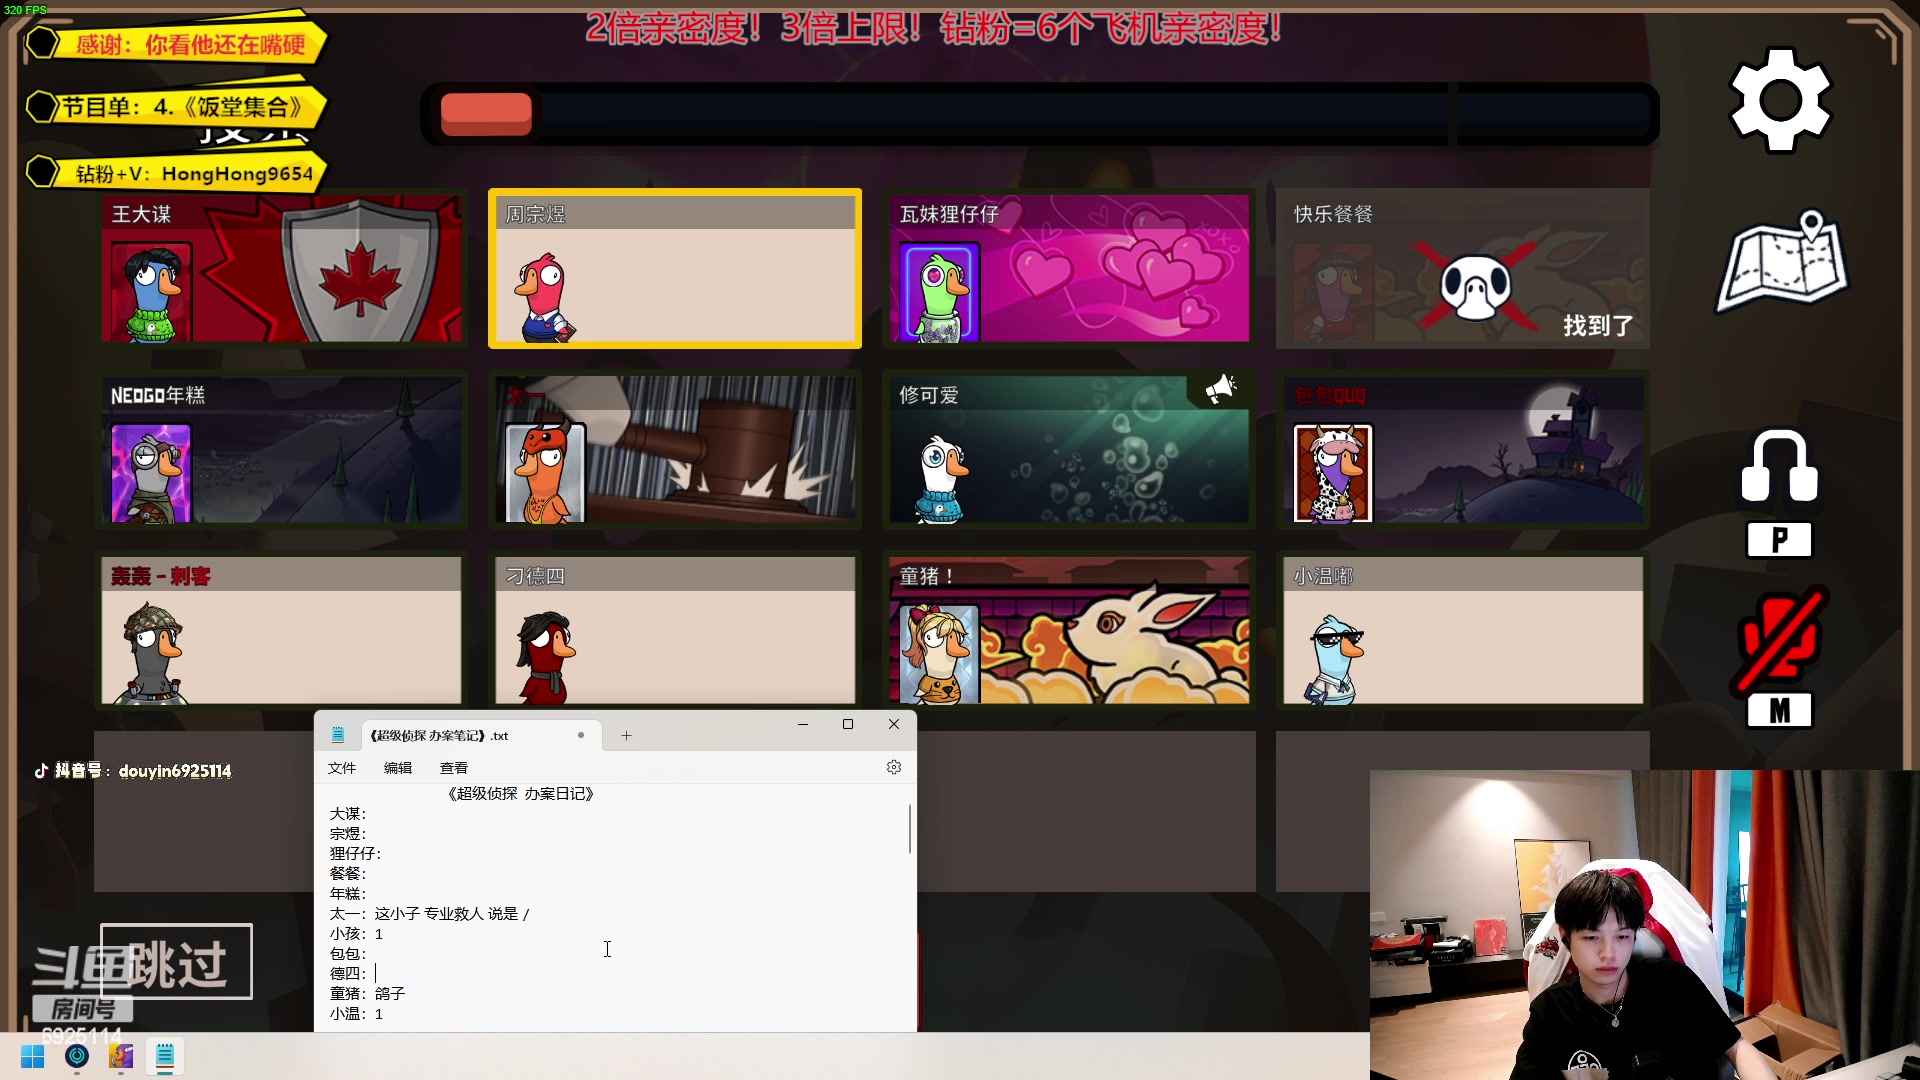Click the 小孩: 1 line in Notepad
Viewport: 1920px width, 1080px height.
tap(357, 934)
